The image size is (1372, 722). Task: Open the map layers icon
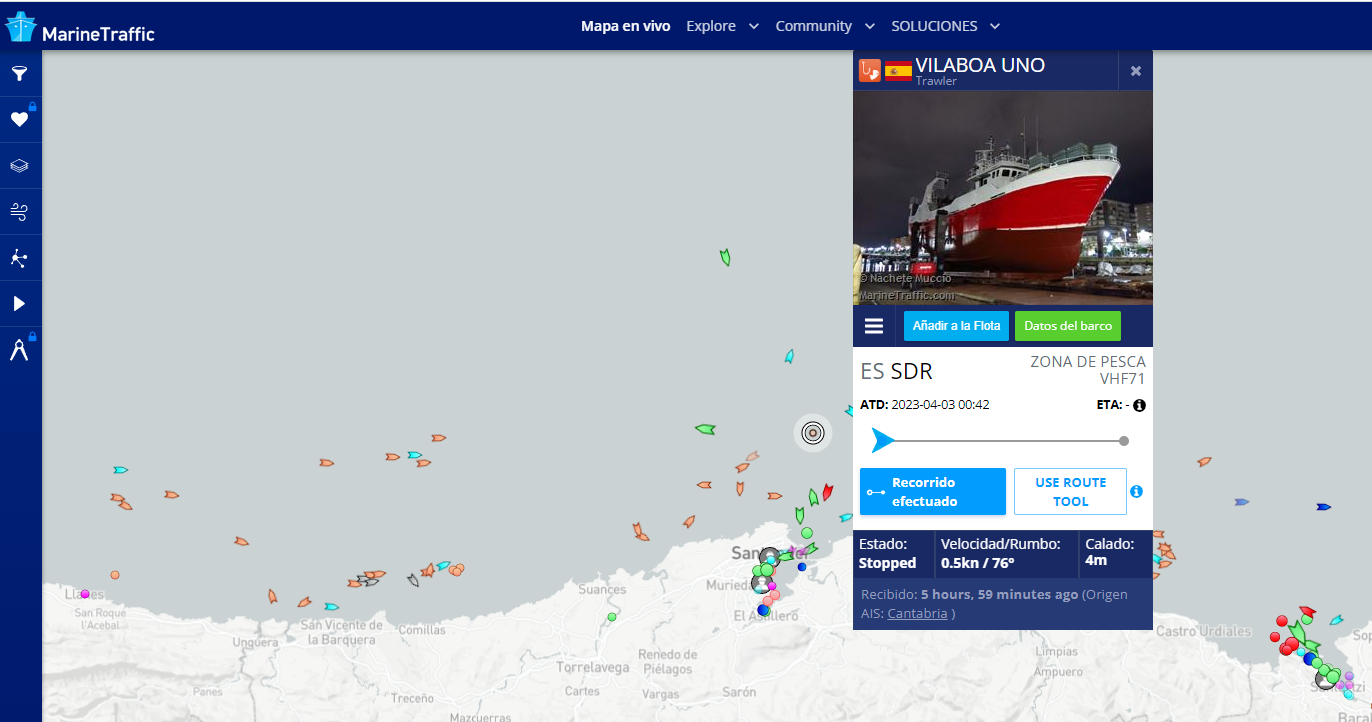[19, 166]
